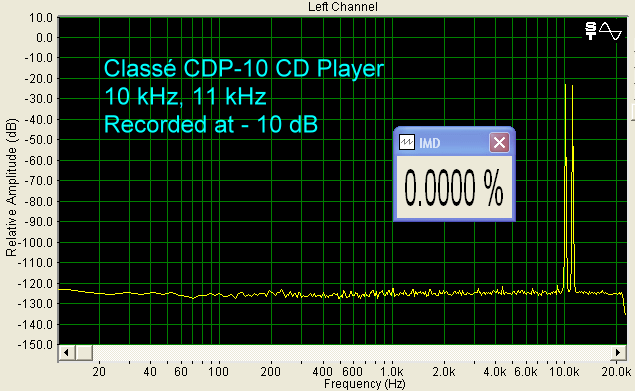This screenshot has width=635, height=391.
Task: Click the 20.0k frequency tick label
Action: coord(616,371)
